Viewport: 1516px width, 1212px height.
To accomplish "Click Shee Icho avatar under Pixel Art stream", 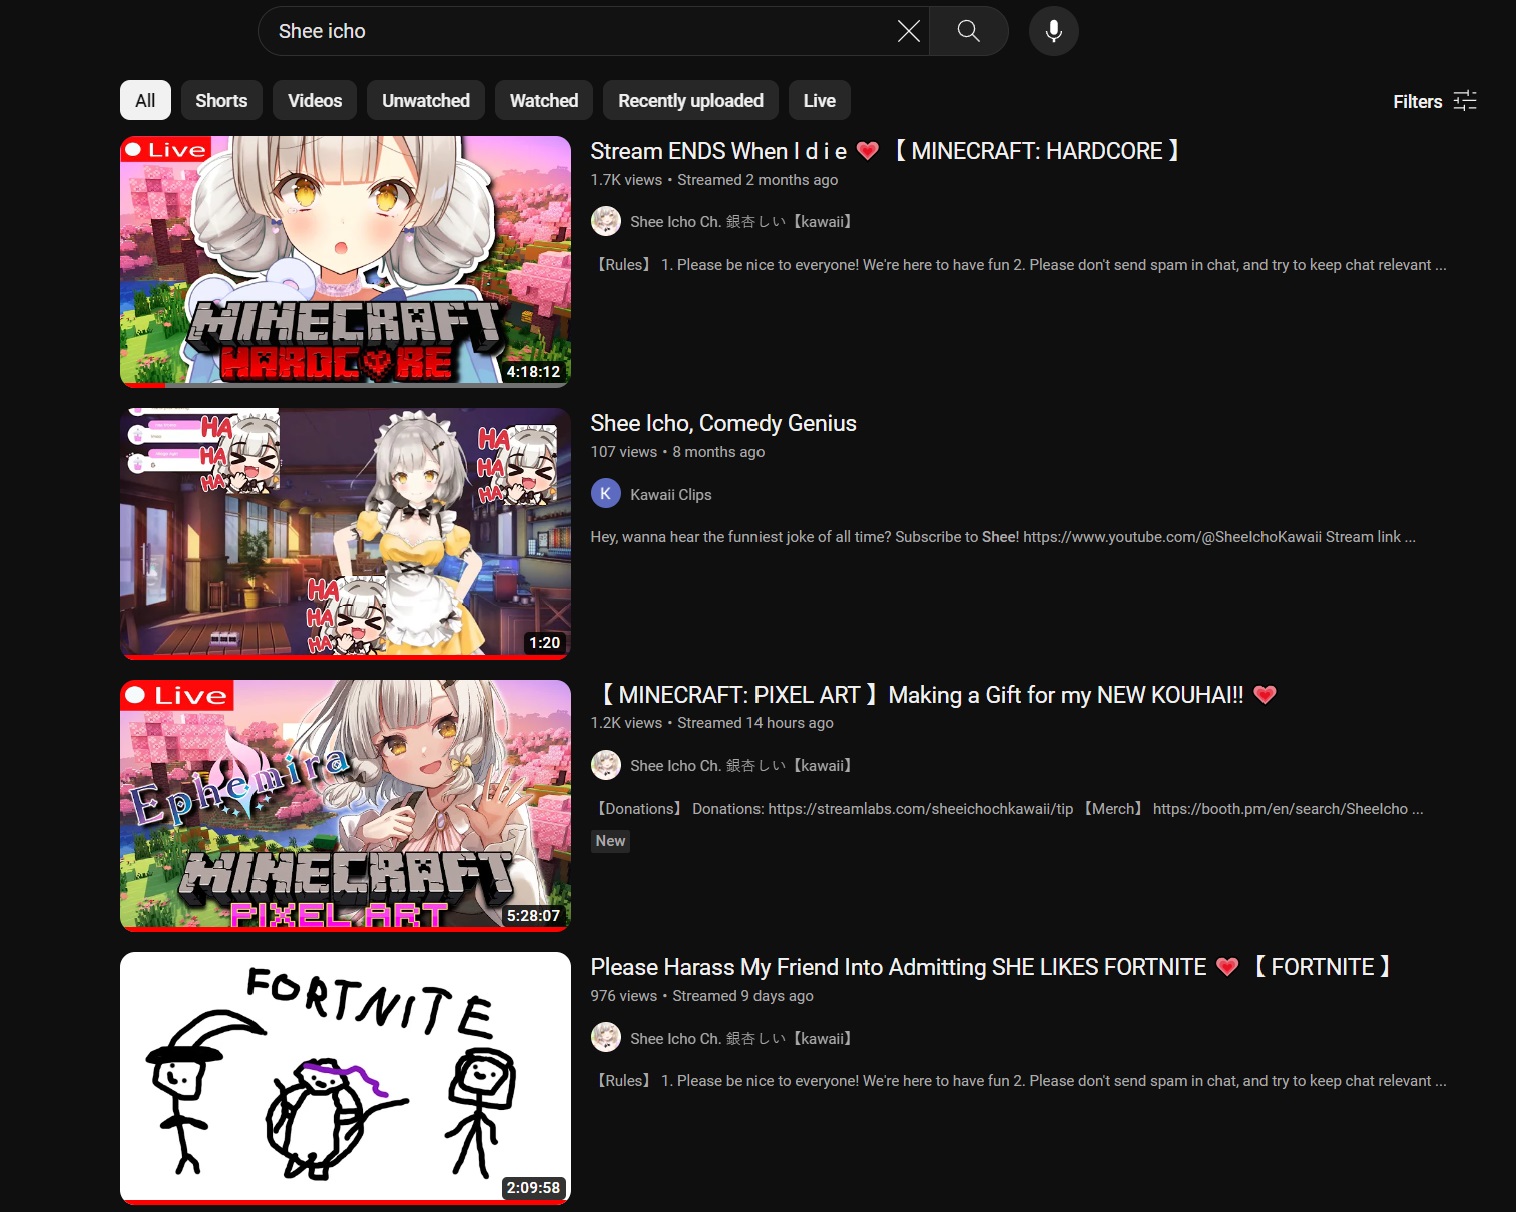I will click(605, 765).
